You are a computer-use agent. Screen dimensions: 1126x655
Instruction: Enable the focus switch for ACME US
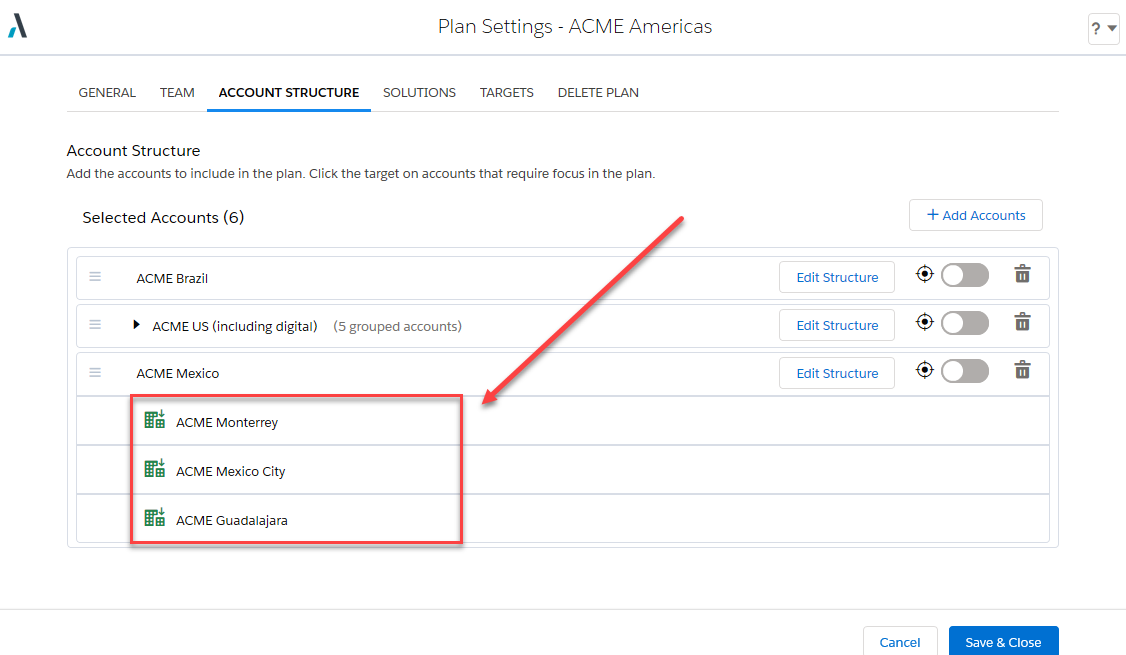pyautogui.click(x=964, y=323)
